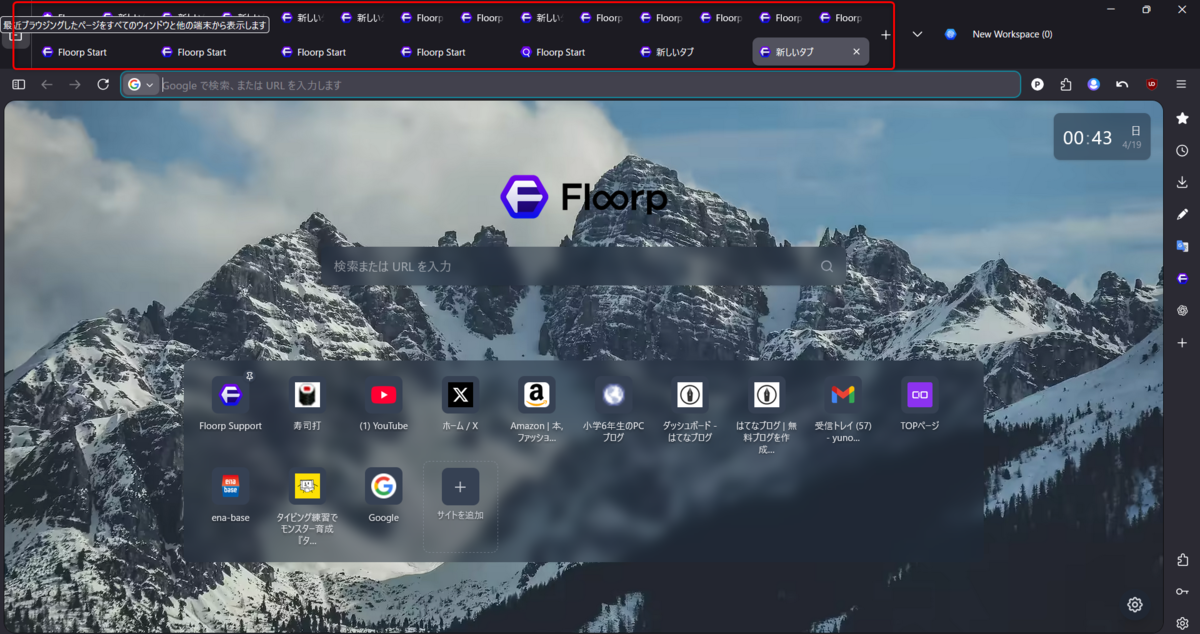Open Firefox View icon at top left
This screenshot has width=1200, height=634.
click(15, 34)
